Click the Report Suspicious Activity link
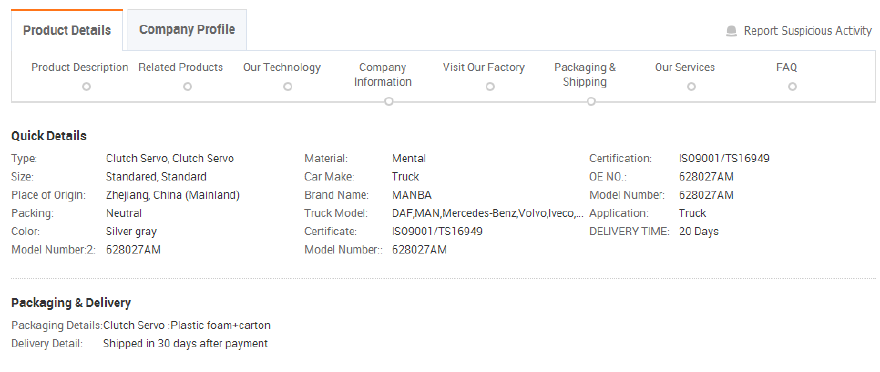 pos(808,31)
